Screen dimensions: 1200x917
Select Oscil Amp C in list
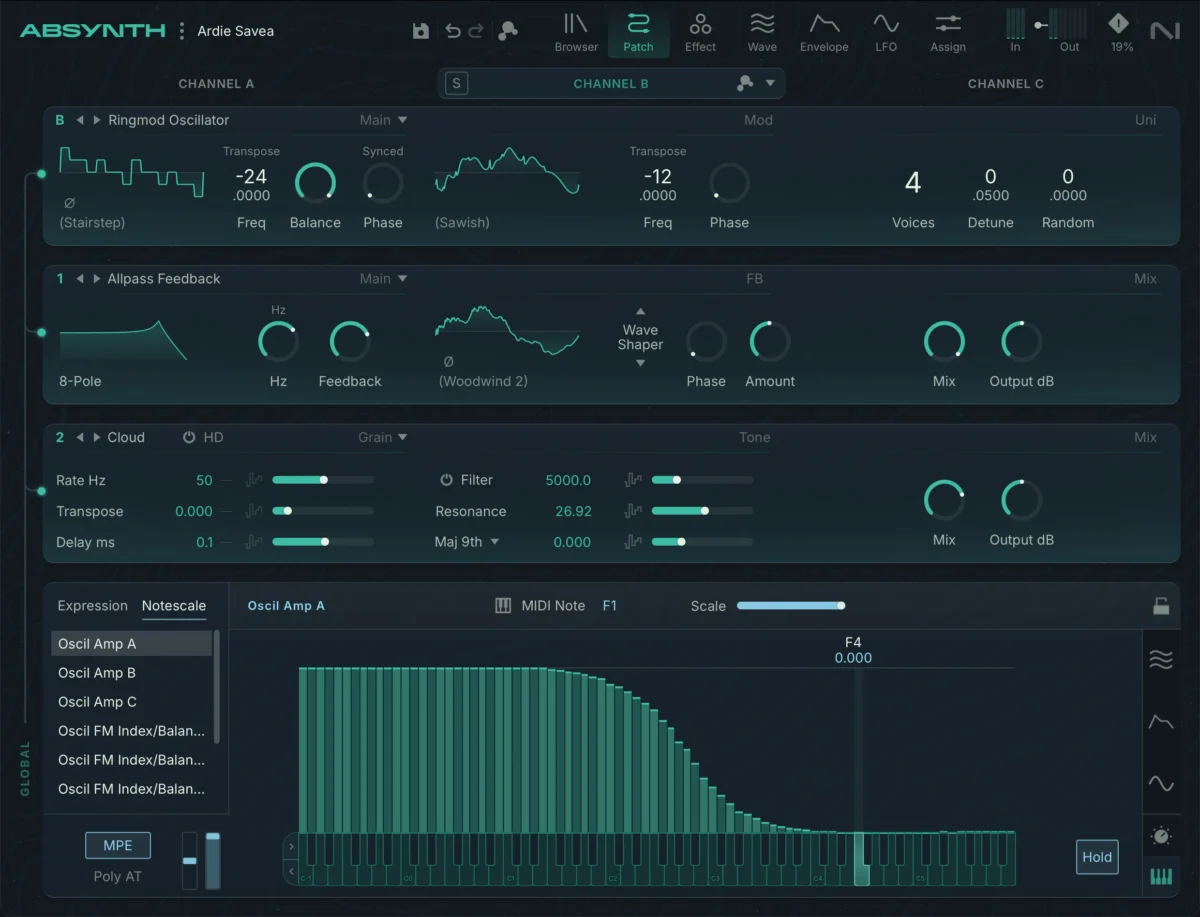coord(131,702)
